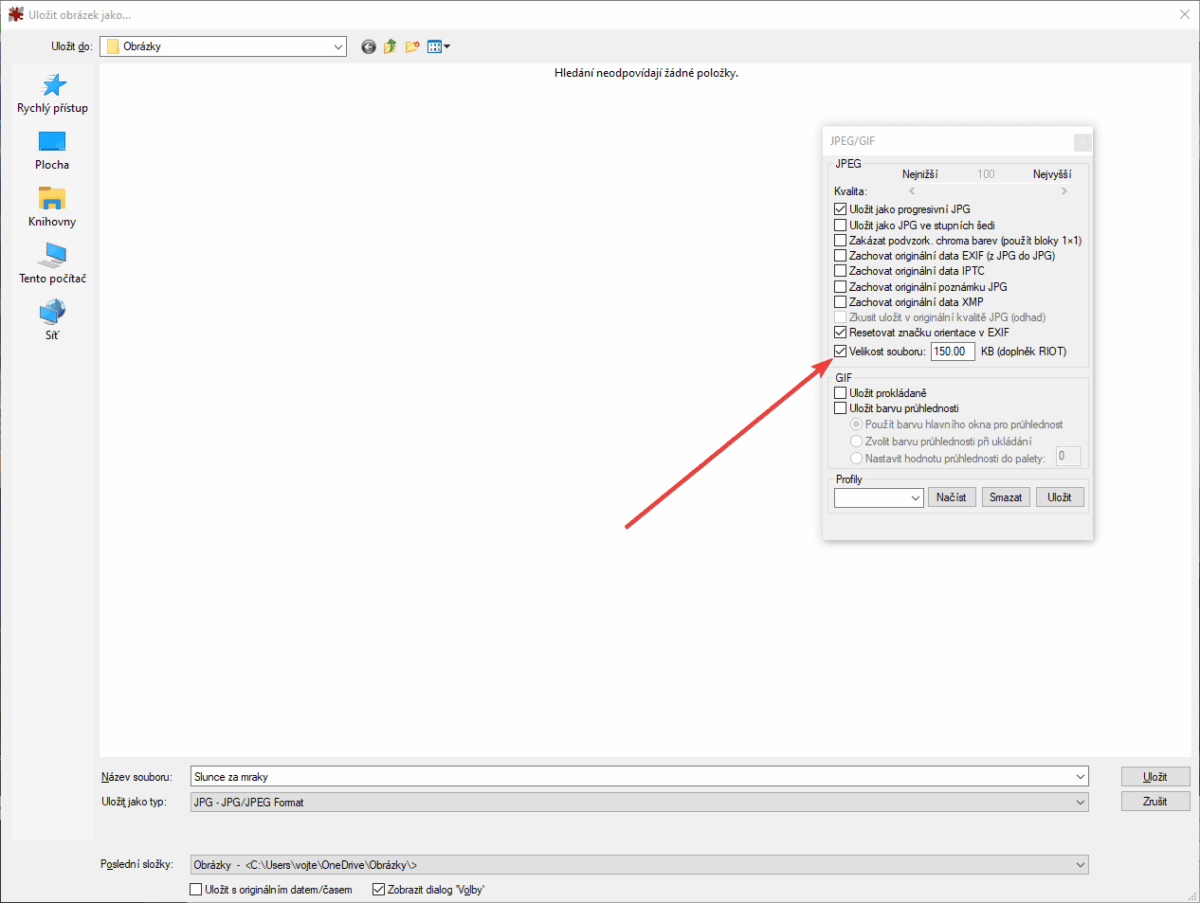Screen dimensions: 1200x903
Task: Enable Uložit jako JPG ve stupních šedi
Action: tap(840, 226)
